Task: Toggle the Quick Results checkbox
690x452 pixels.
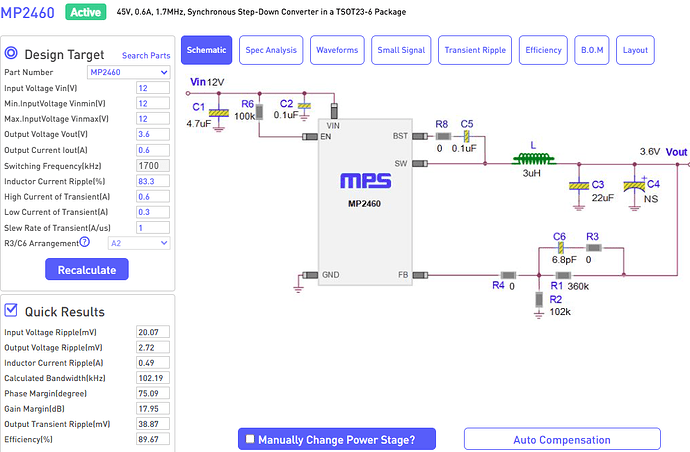Action: pyautogui.click(x=11, y=310)
